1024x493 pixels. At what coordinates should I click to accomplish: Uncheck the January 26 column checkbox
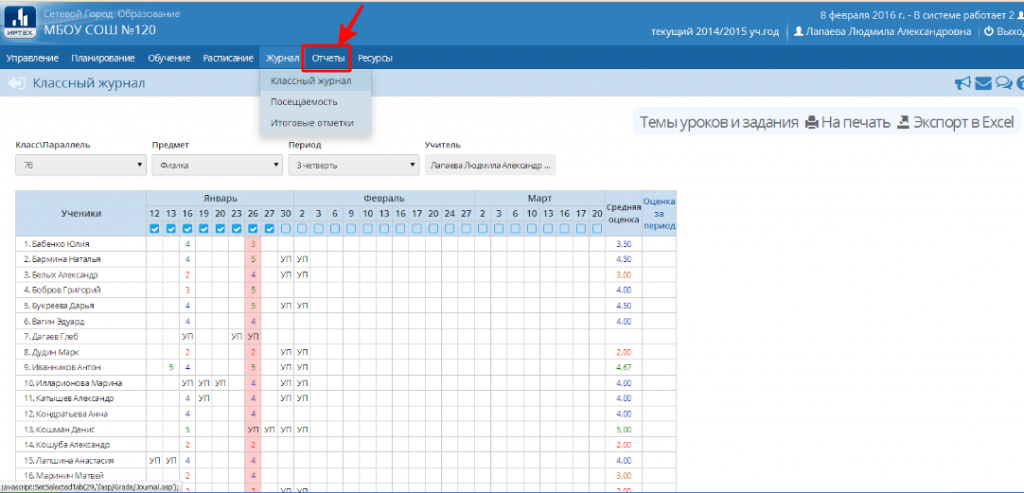252,229
